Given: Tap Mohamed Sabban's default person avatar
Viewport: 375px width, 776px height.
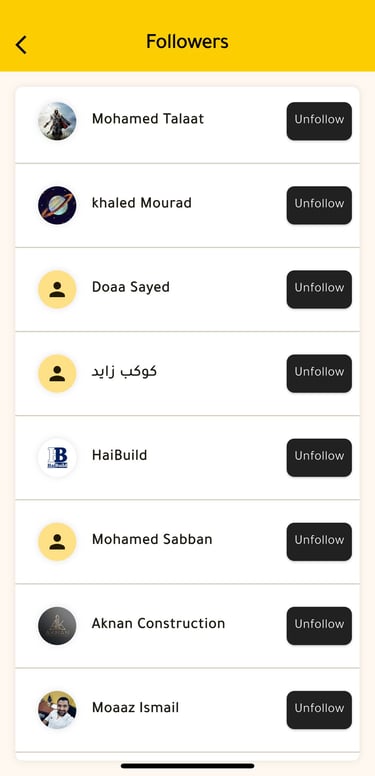Looking at the screenshot, I should pos(57,542).
